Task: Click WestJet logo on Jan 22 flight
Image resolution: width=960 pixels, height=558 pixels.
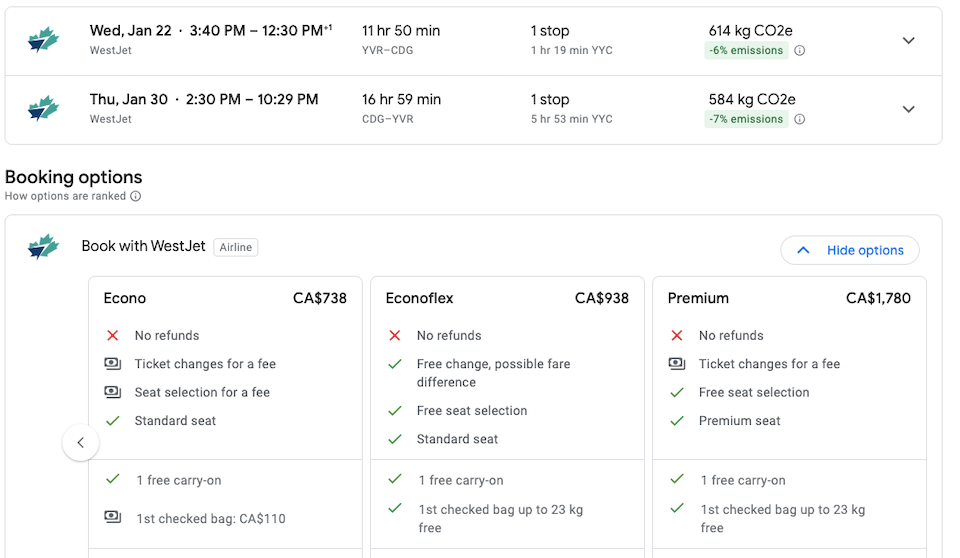Action: coord(43,40)
